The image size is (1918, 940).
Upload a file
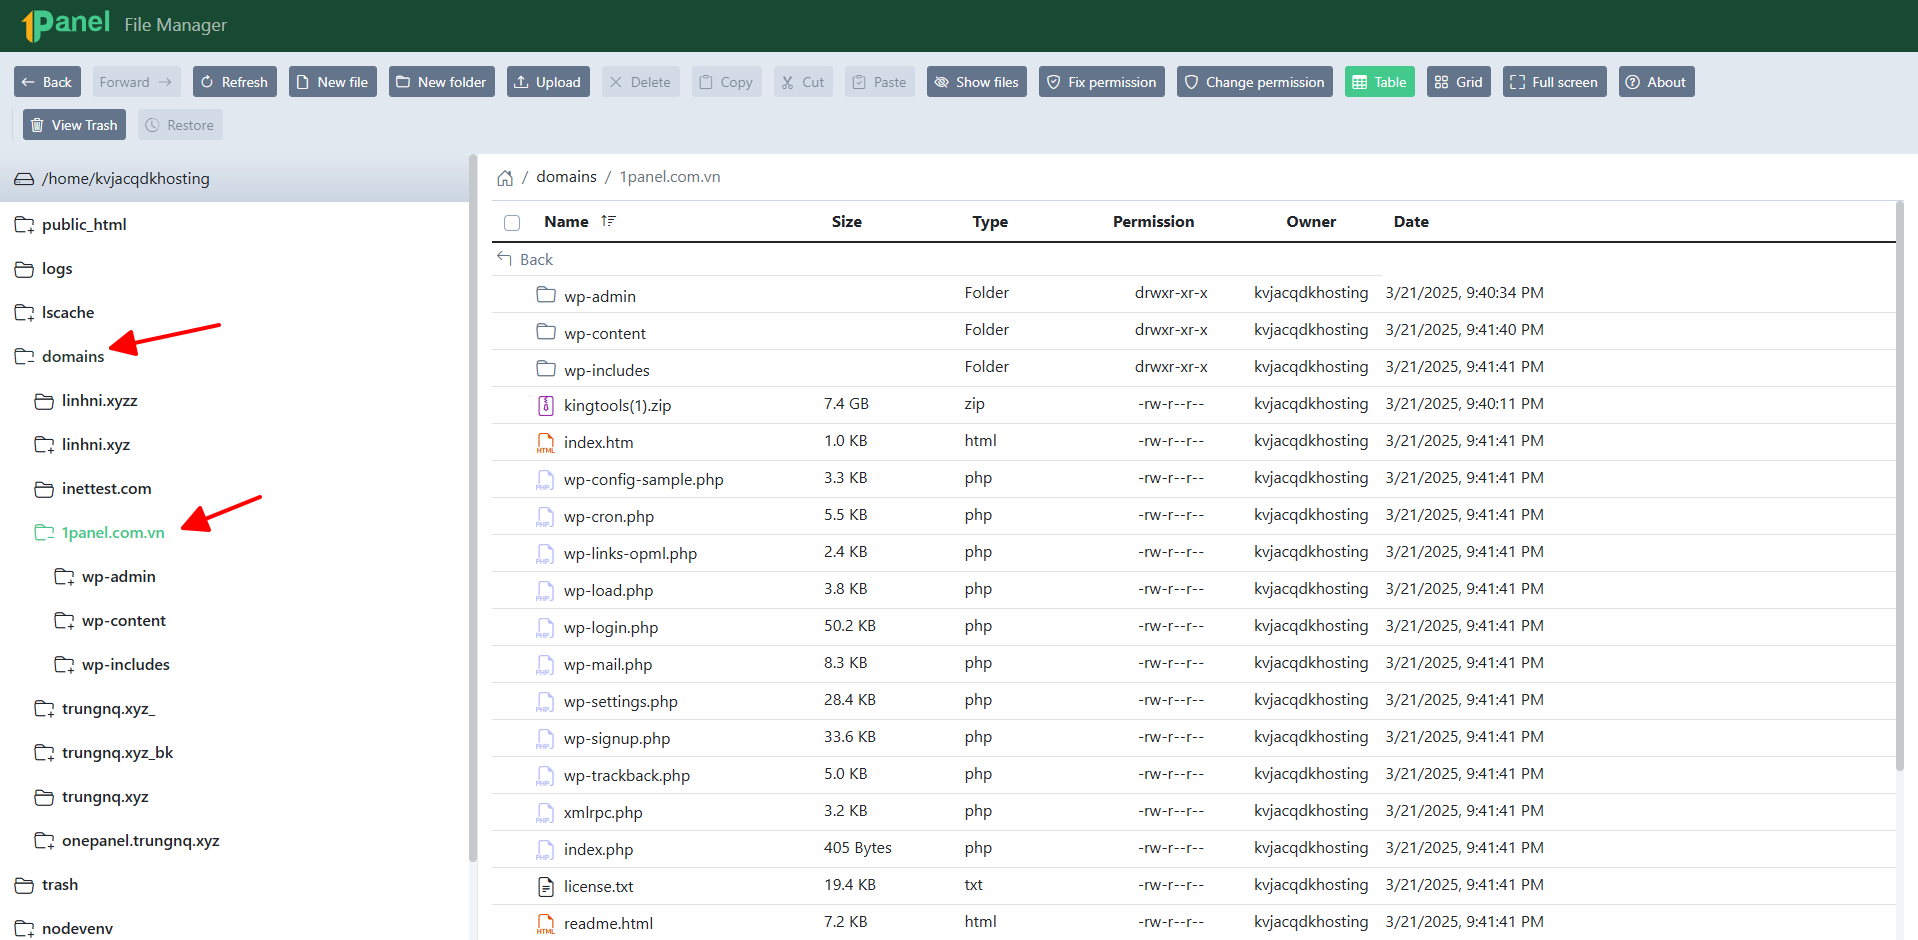click(548, 82)
